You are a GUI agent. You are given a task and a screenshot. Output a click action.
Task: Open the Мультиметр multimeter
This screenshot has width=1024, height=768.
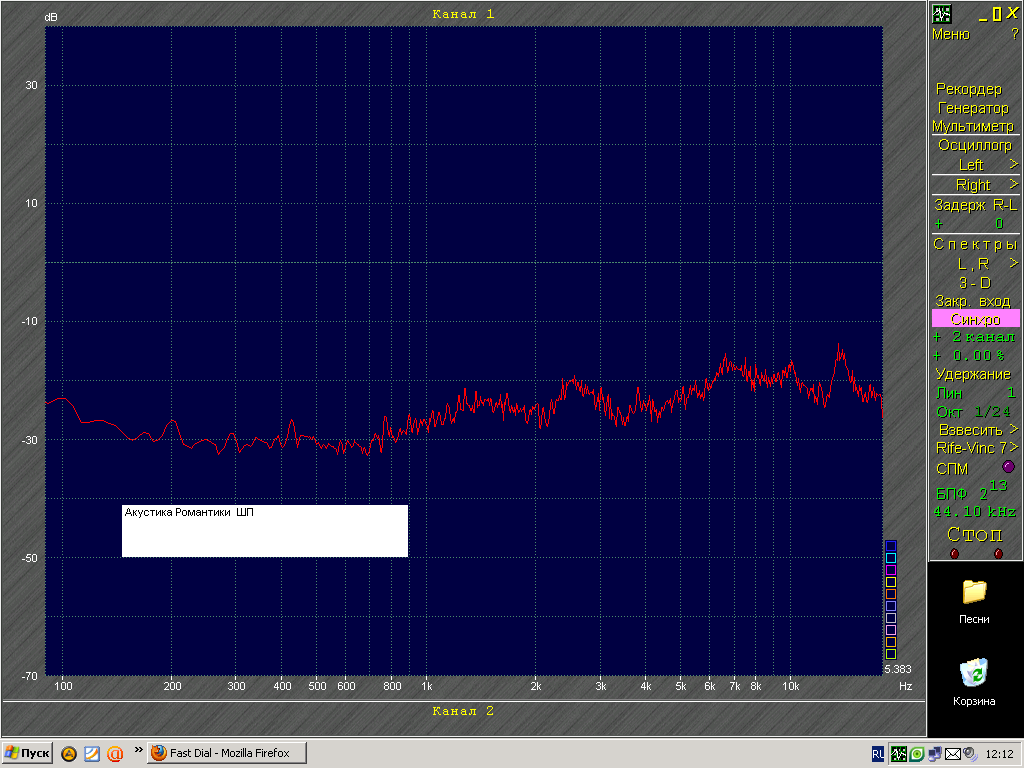(x=973, y=126)
